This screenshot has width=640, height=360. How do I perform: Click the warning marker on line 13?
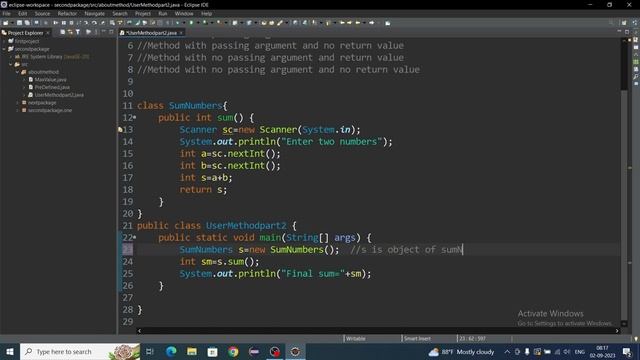pos(120,129)
